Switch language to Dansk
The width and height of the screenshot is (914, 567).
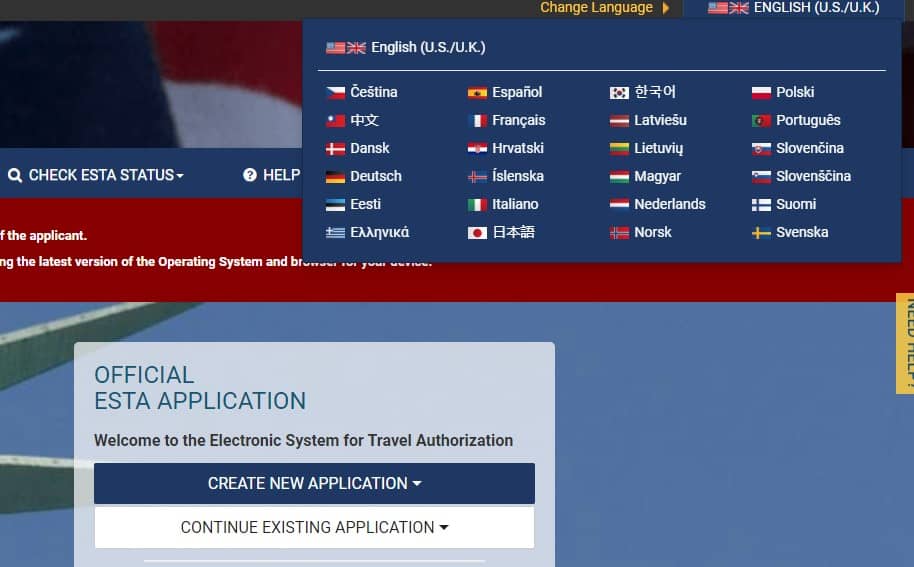click(358, 148)
